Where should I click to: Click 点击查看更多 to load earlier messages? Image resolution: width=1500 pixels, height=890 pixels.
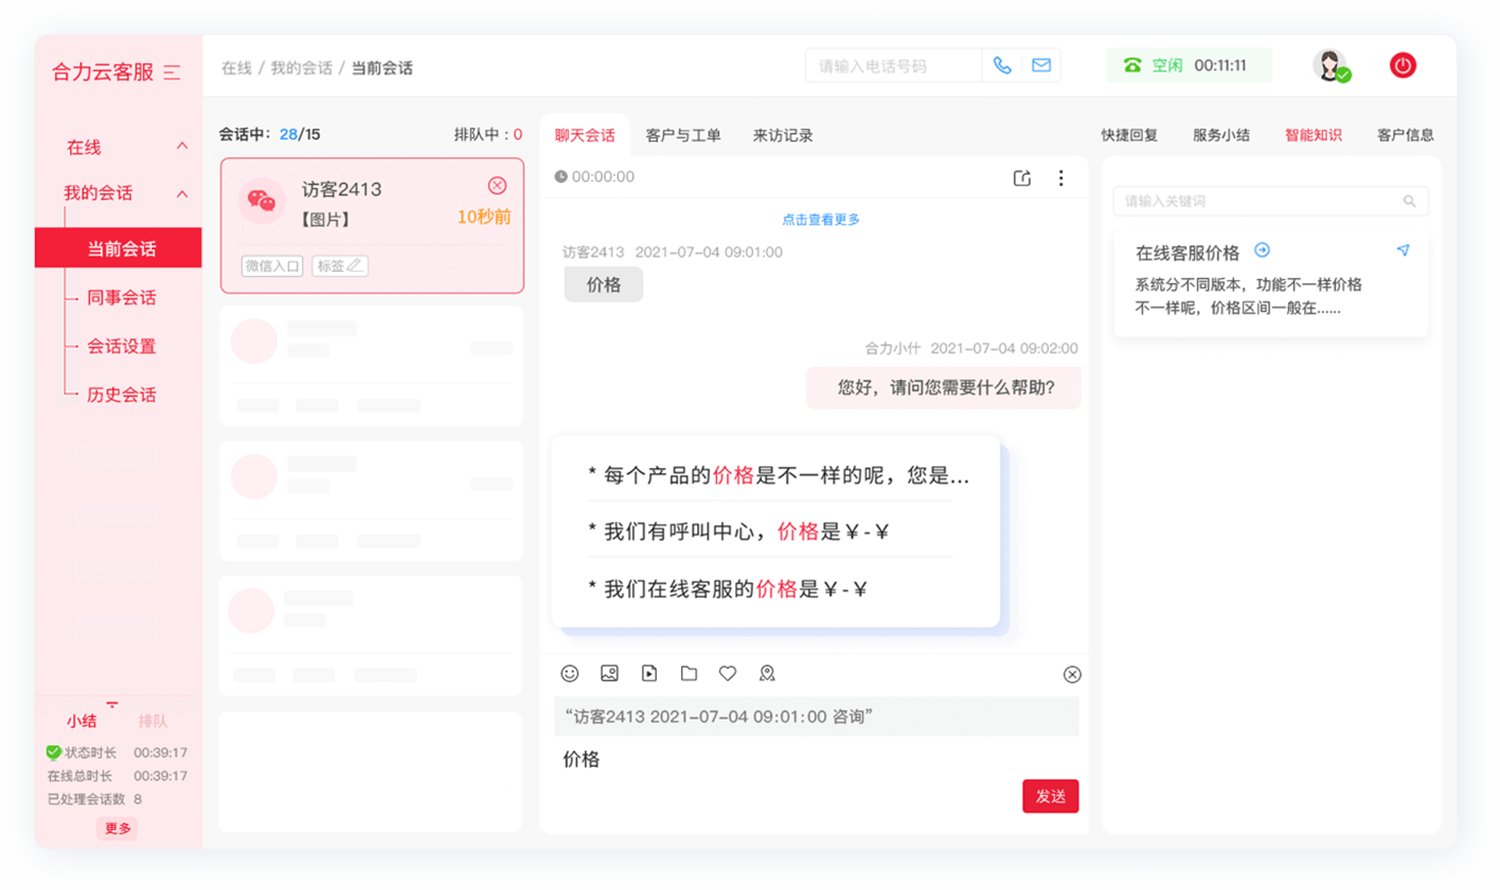pos(819,220)
